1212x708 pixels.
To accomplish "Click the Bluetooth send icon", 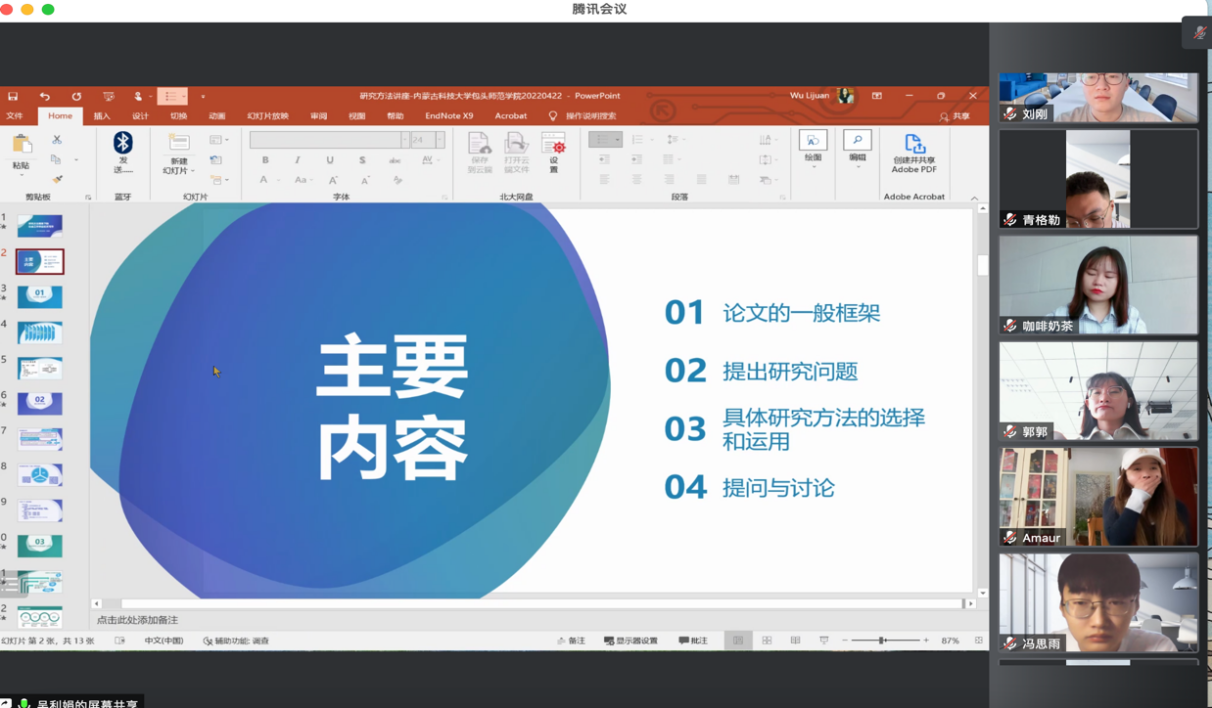I will (x=123, y=143).
